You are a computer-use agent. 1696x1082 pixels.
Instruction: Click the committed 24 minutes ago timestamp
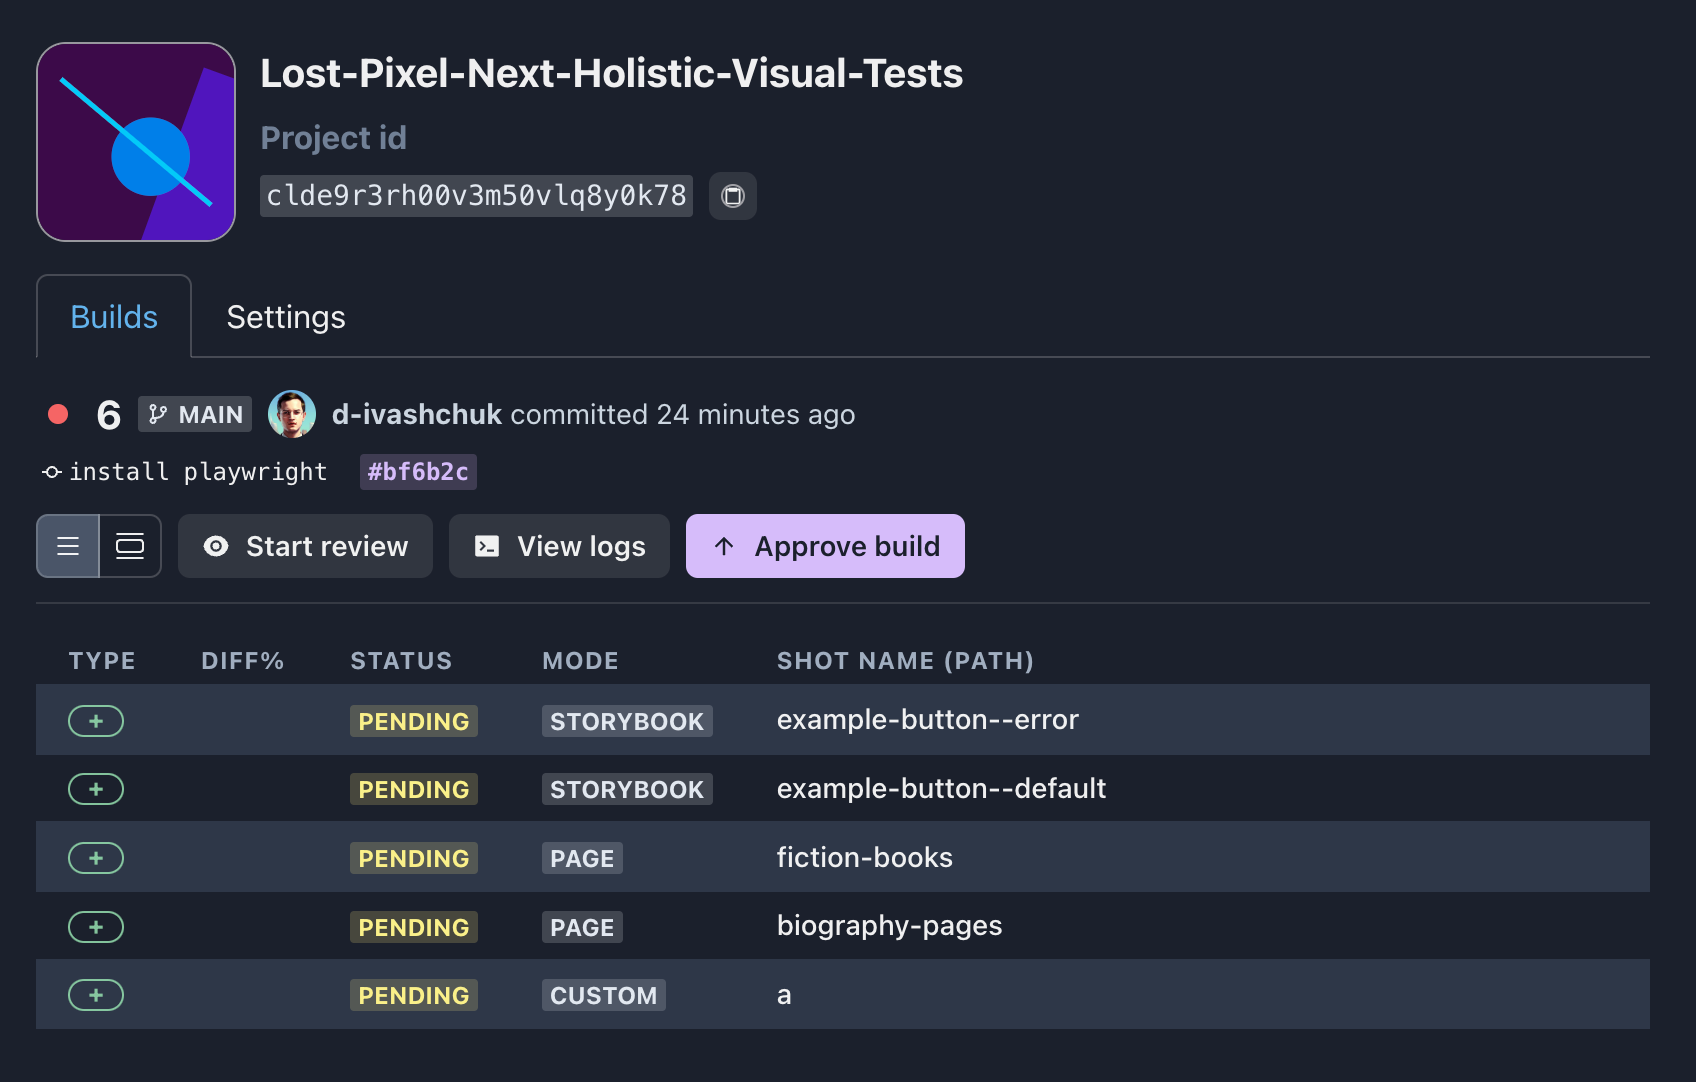click(x=683, y=414)
